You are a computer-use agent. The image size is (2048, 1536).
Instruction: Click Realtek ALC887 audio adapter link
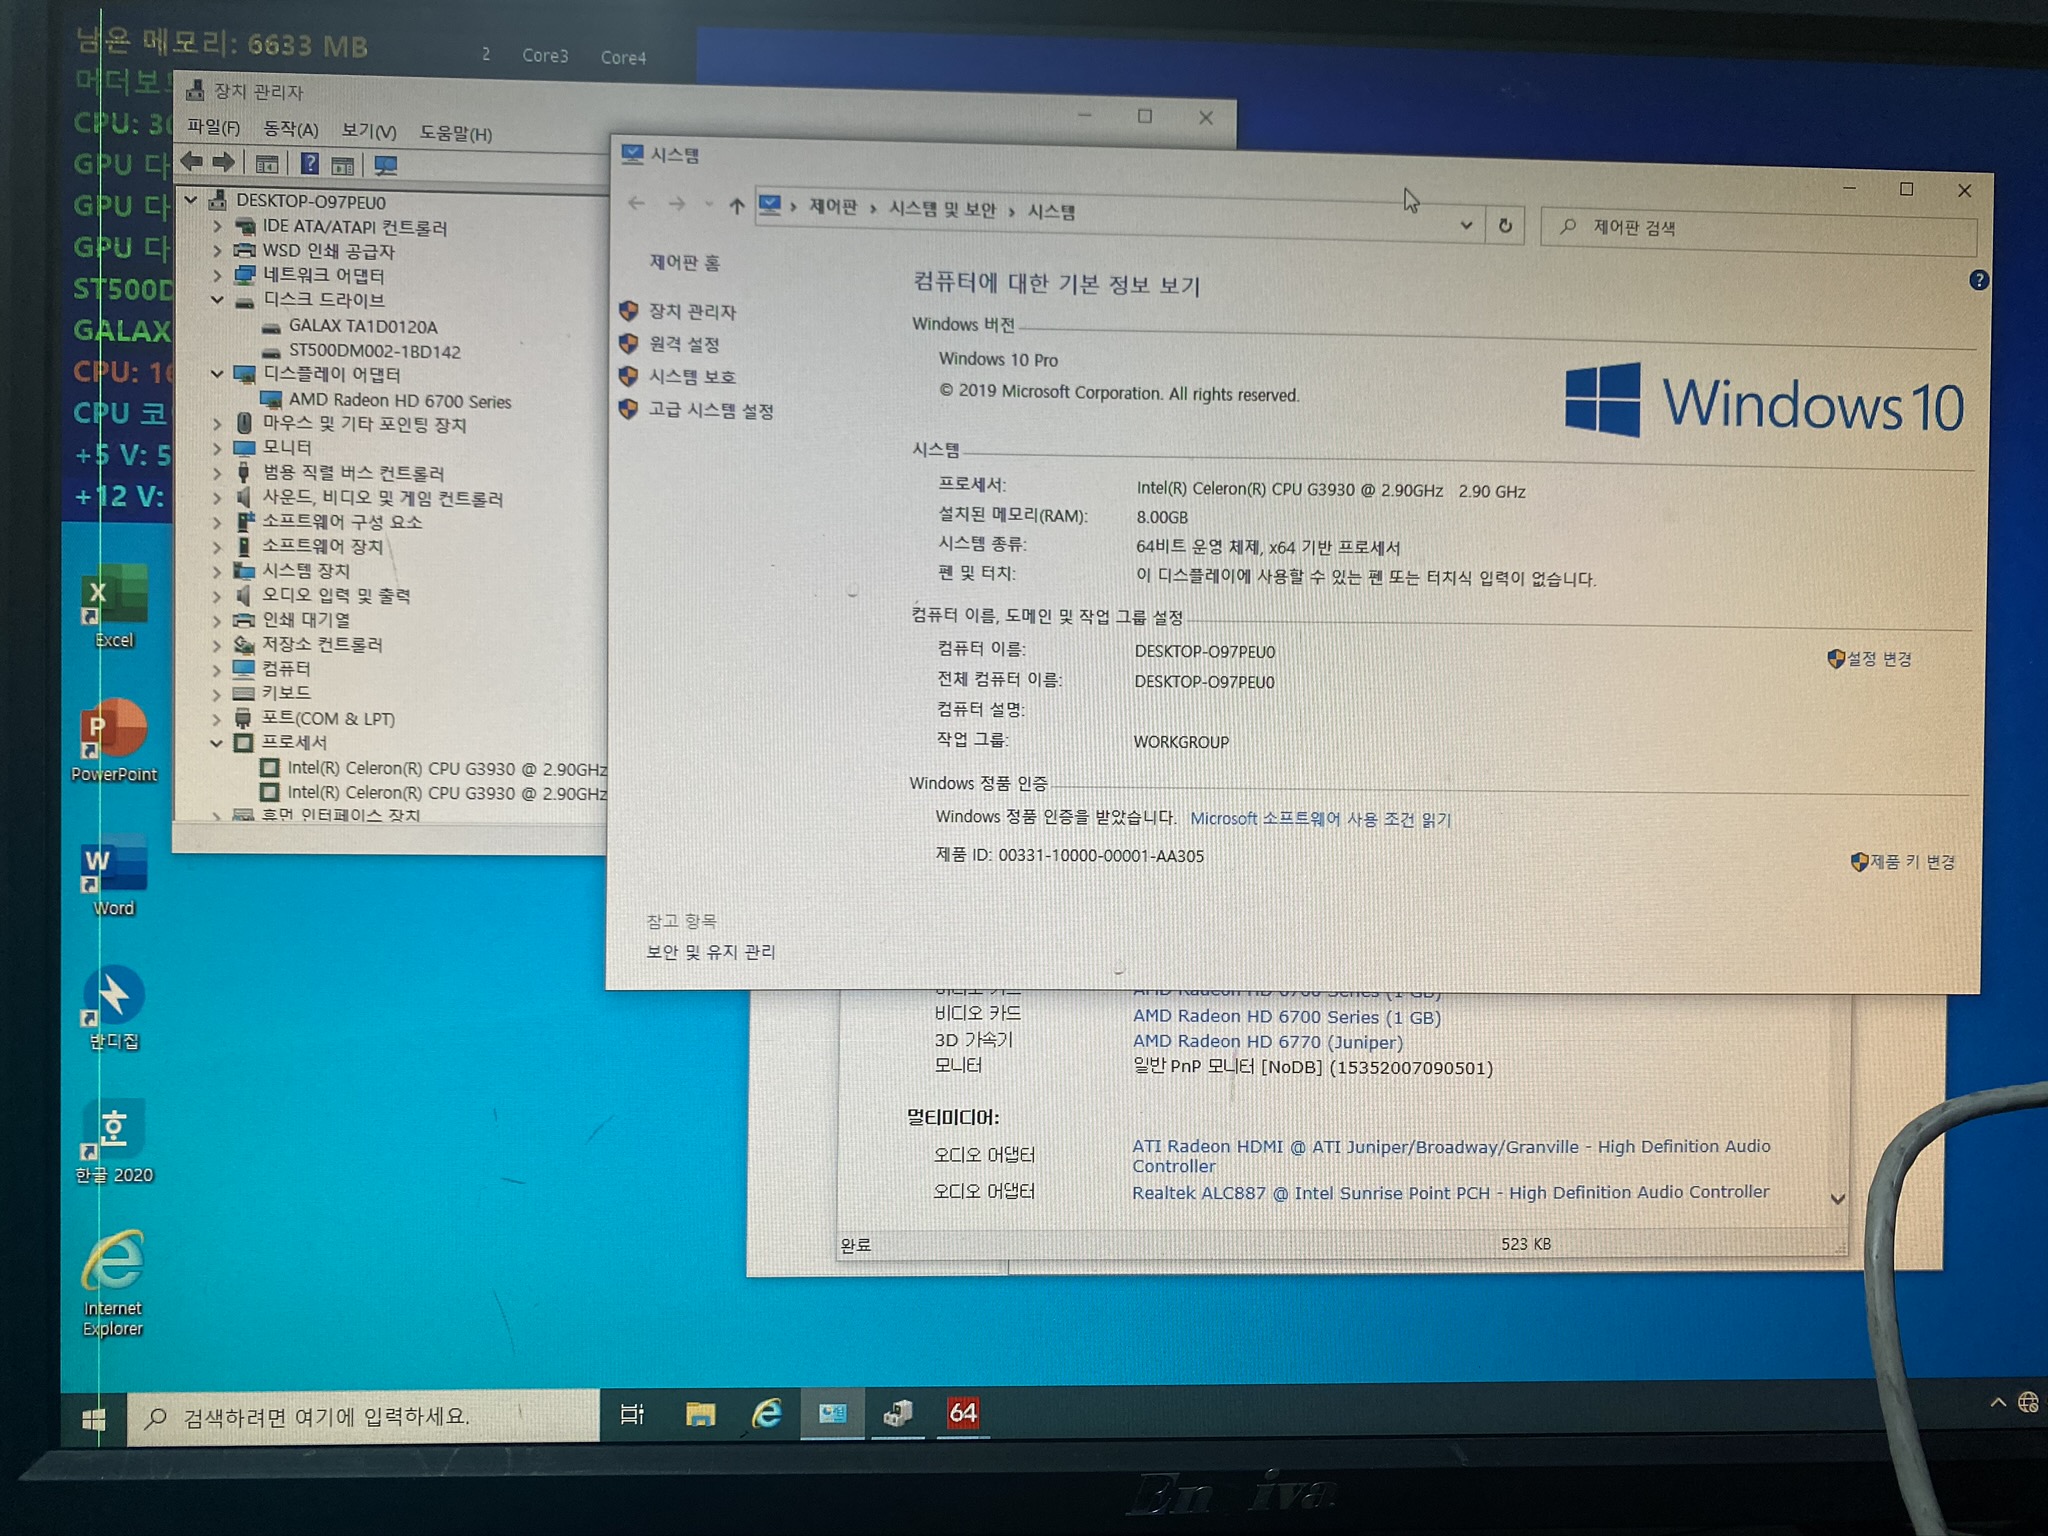point(1450,1193)
